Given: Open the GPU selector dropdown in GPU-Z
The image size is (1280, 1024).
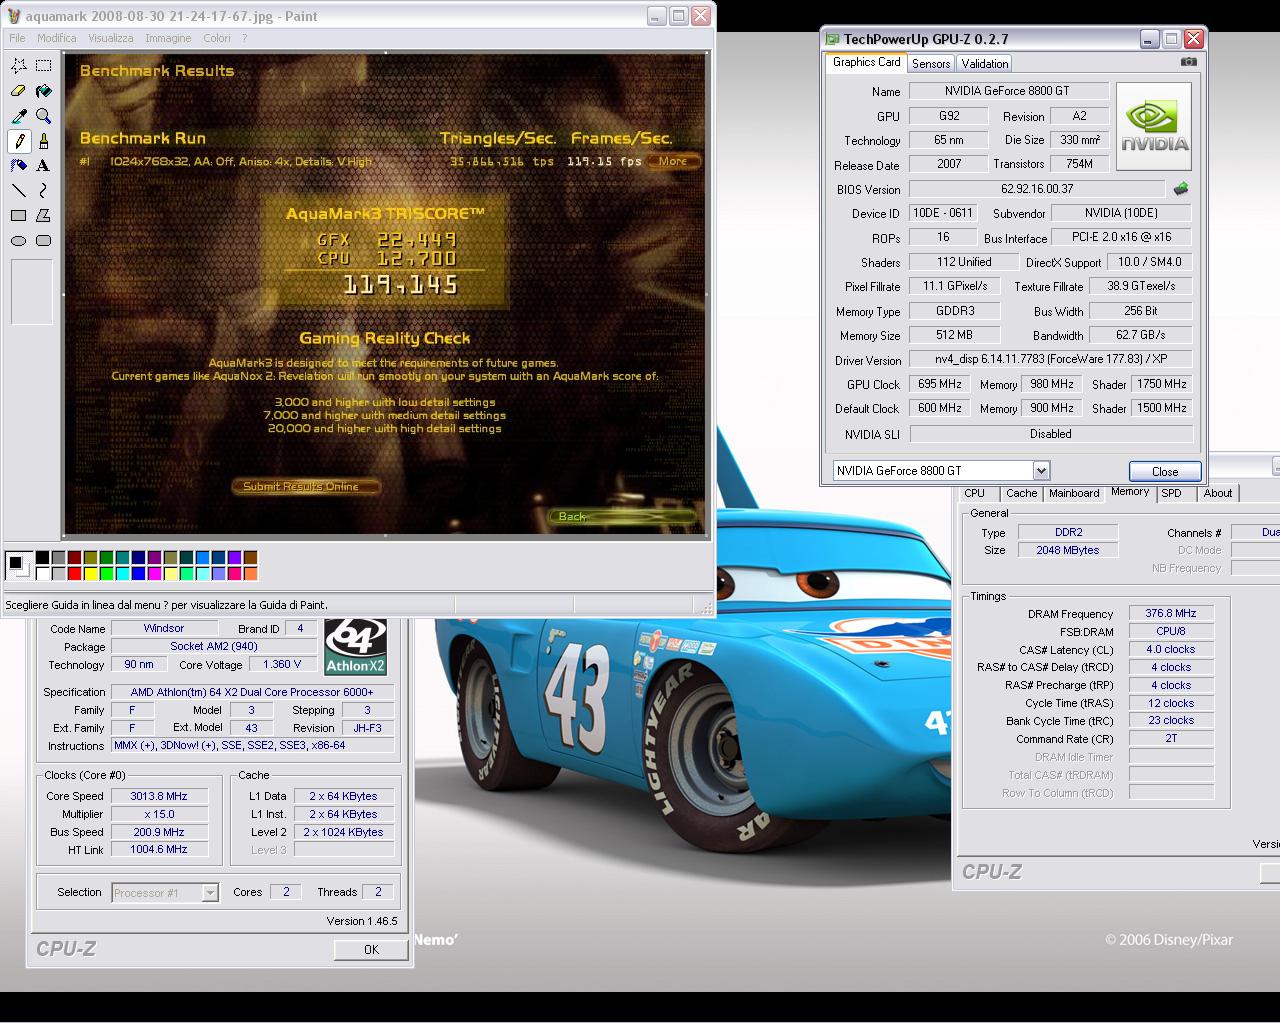Looking at the screenshot, I should (x=1041, y=470).
